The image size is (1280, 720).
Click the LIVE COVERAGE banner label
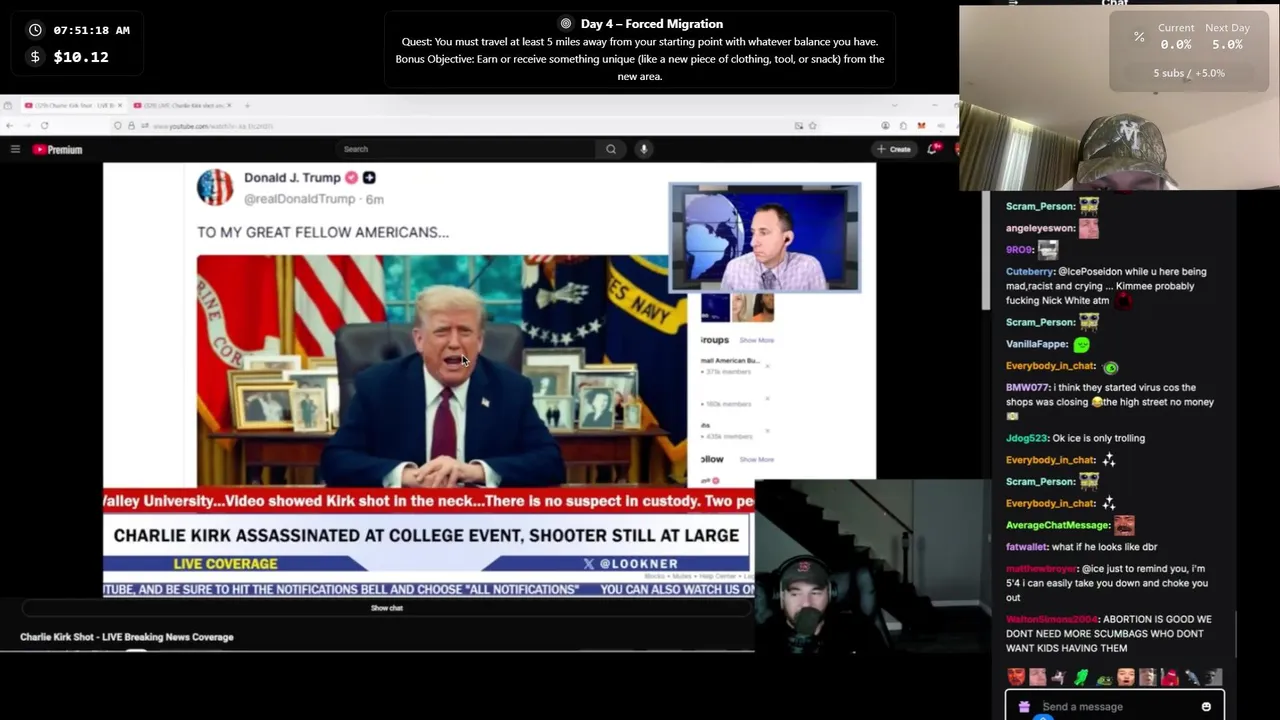point(225,564)
